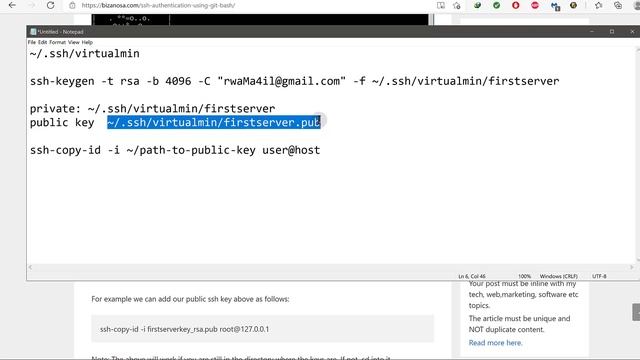Click the 'public key' label text
This screenshot has width=640, height=360.
click(x=62, y=122)
